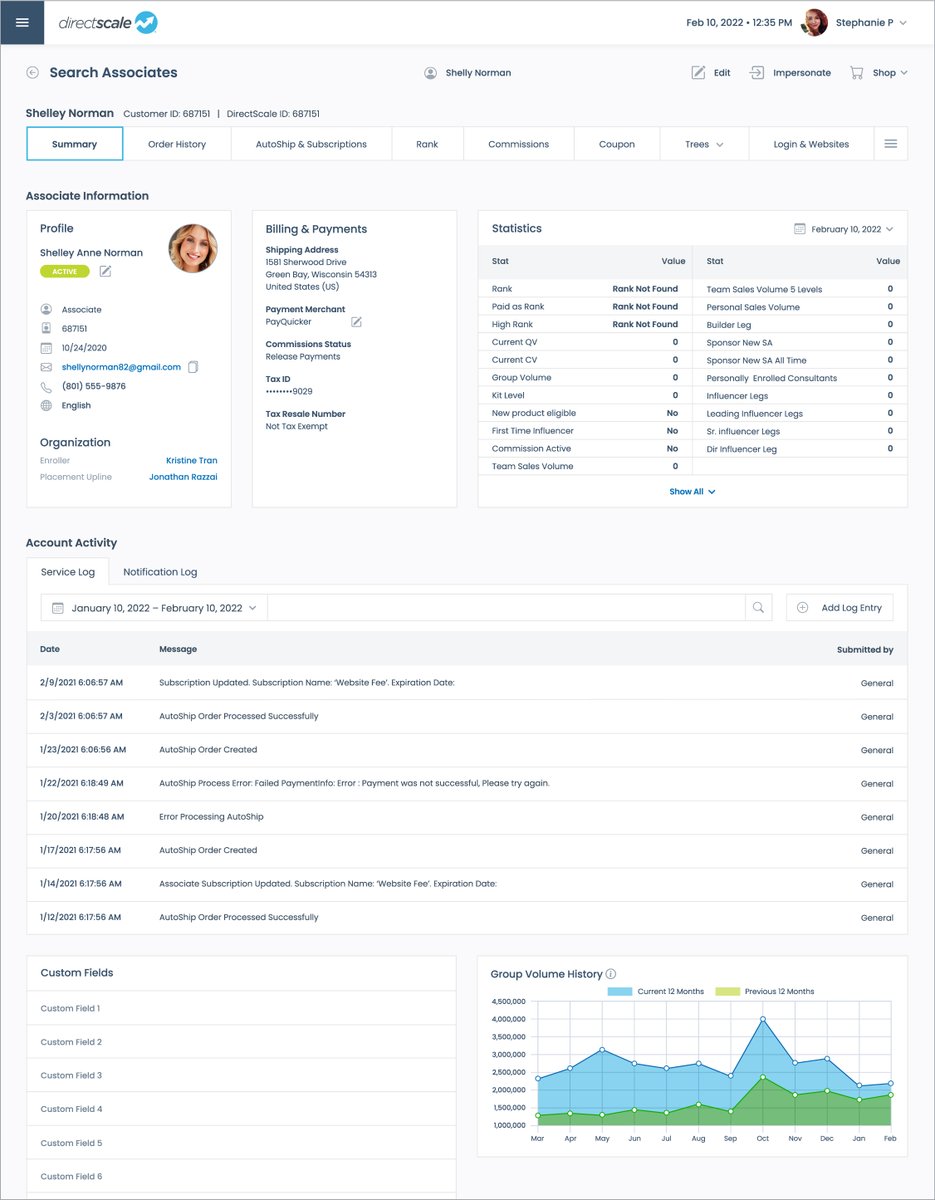Click the Custom Field 1 row

click(x=241, y=1008)
